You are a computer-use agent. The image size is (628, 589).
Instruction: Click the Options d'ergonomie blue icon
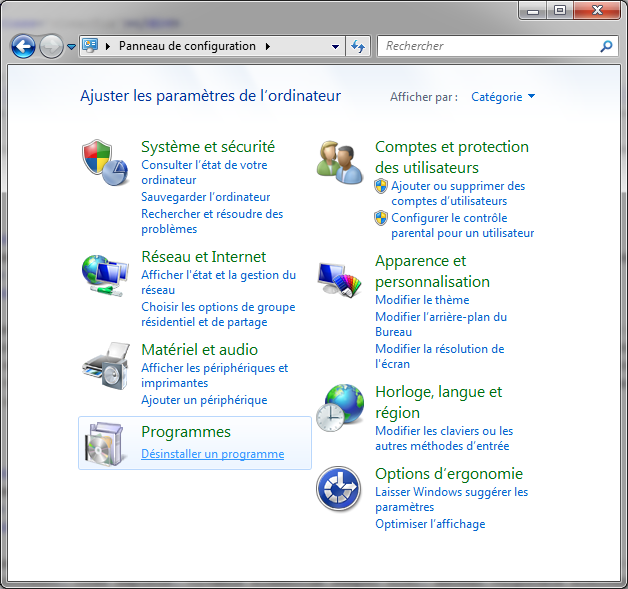(340, 489)
